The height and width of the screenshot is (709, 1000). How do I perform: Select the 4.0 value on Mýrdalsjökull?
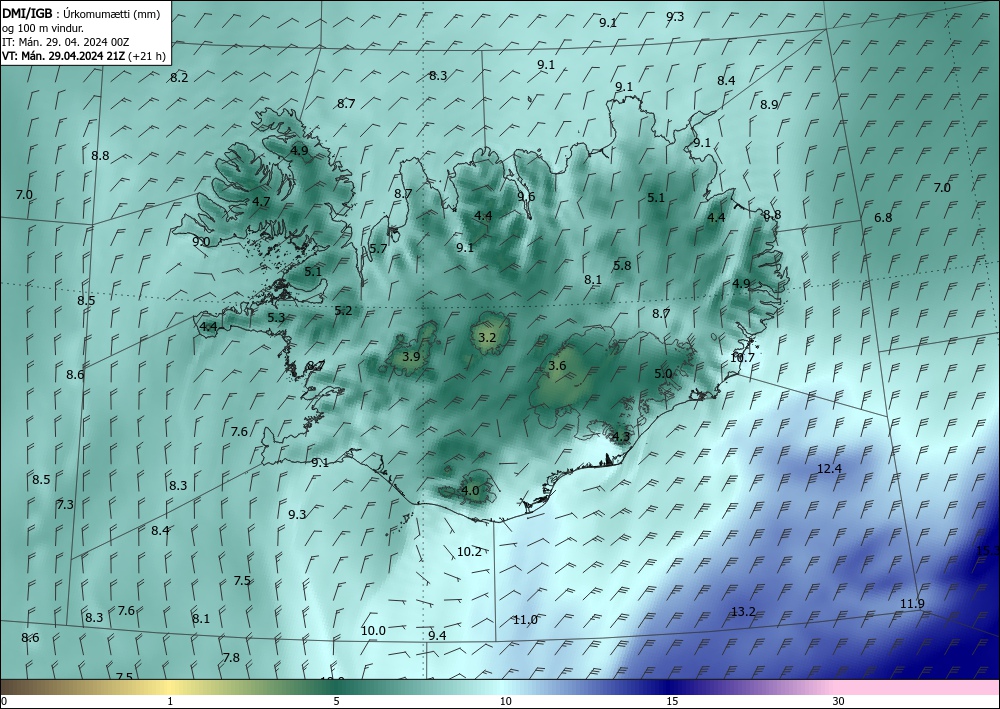[x=470, y=491]
